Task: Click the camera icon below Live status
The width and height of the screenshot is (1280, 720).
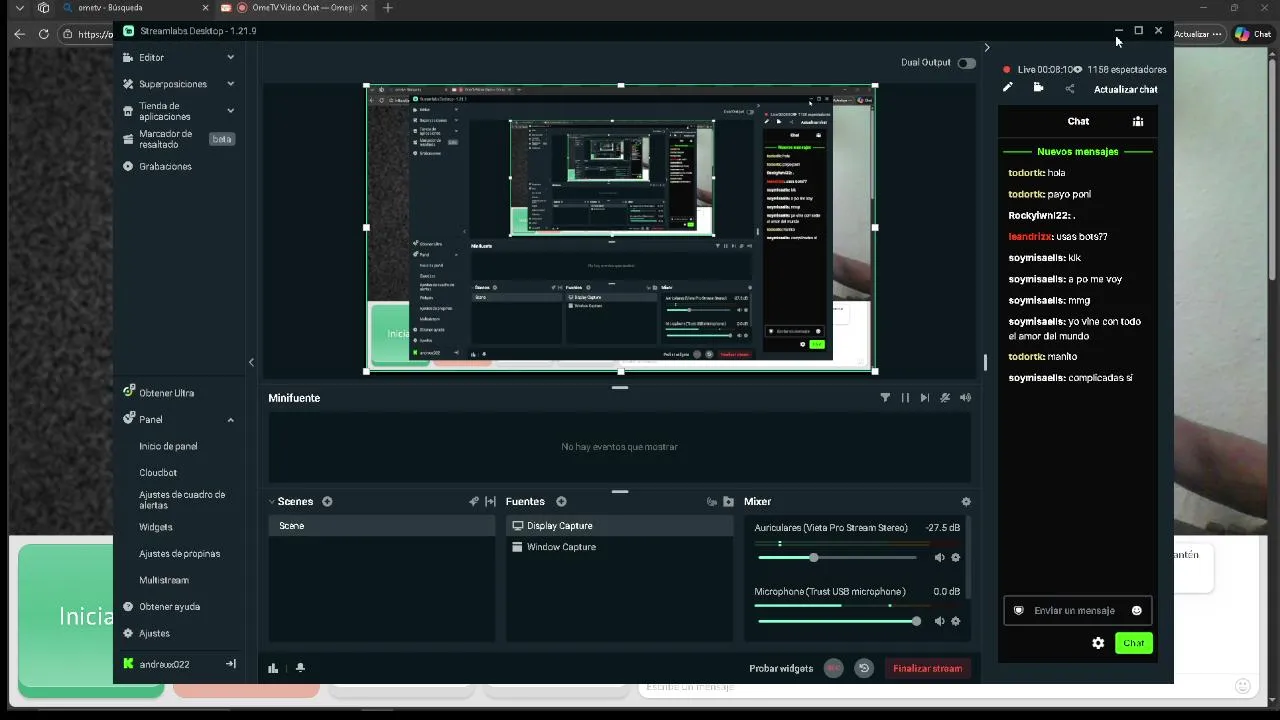Action: tap(1038, 88)
